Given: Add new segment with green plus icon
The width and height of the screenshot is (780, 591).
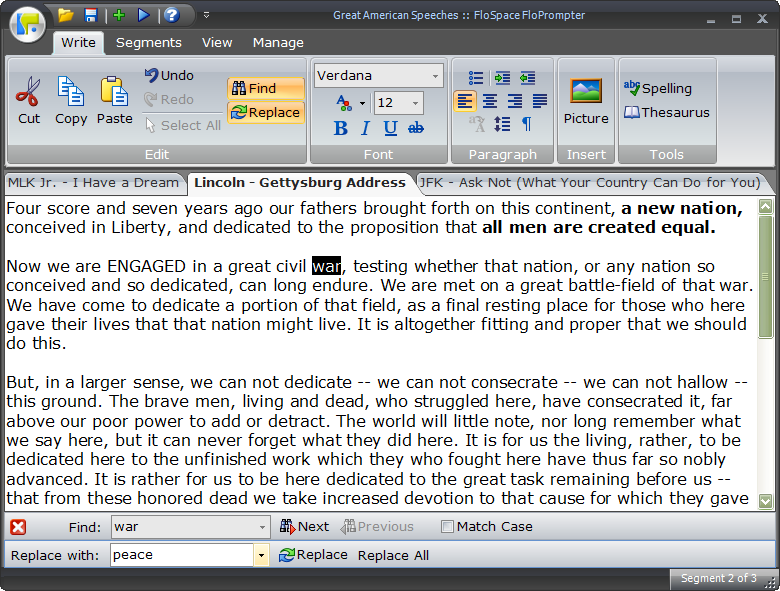Looking at the screenshot, I should pyautogui.click(x=119, y=15).
